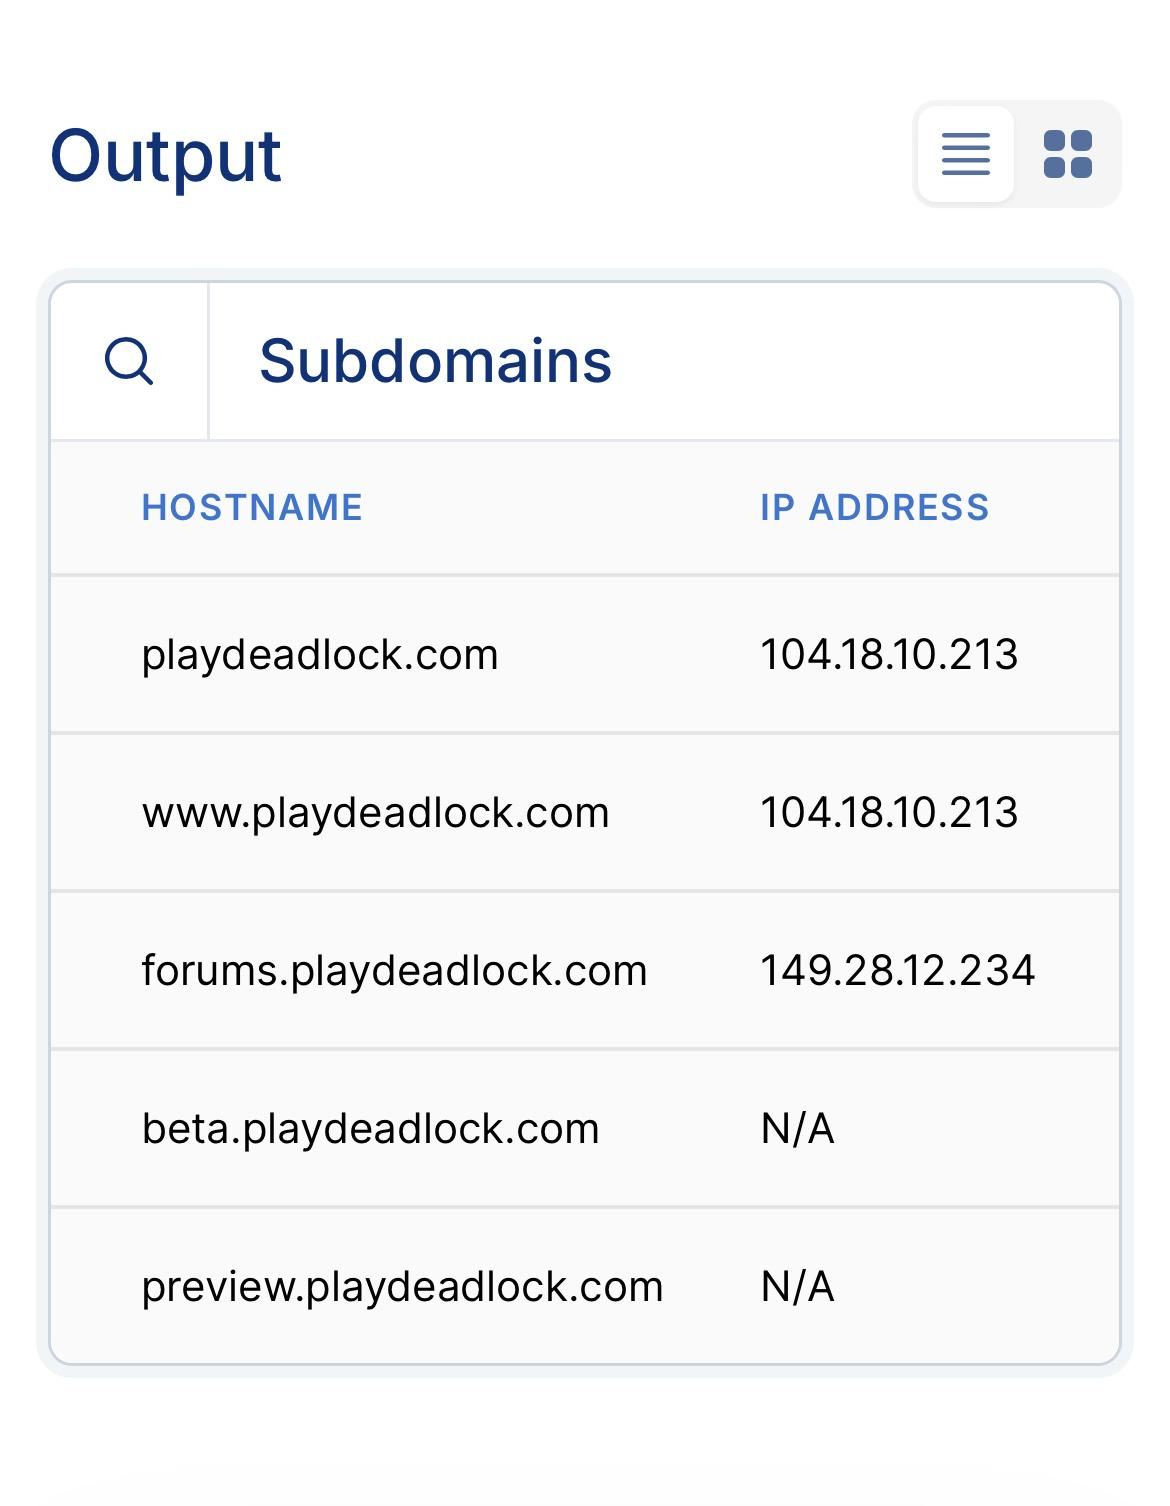This screenshot has height=1506, width=1170.
Task: Open forums.playdeadlock.com hostname
Action: point(395,970)
